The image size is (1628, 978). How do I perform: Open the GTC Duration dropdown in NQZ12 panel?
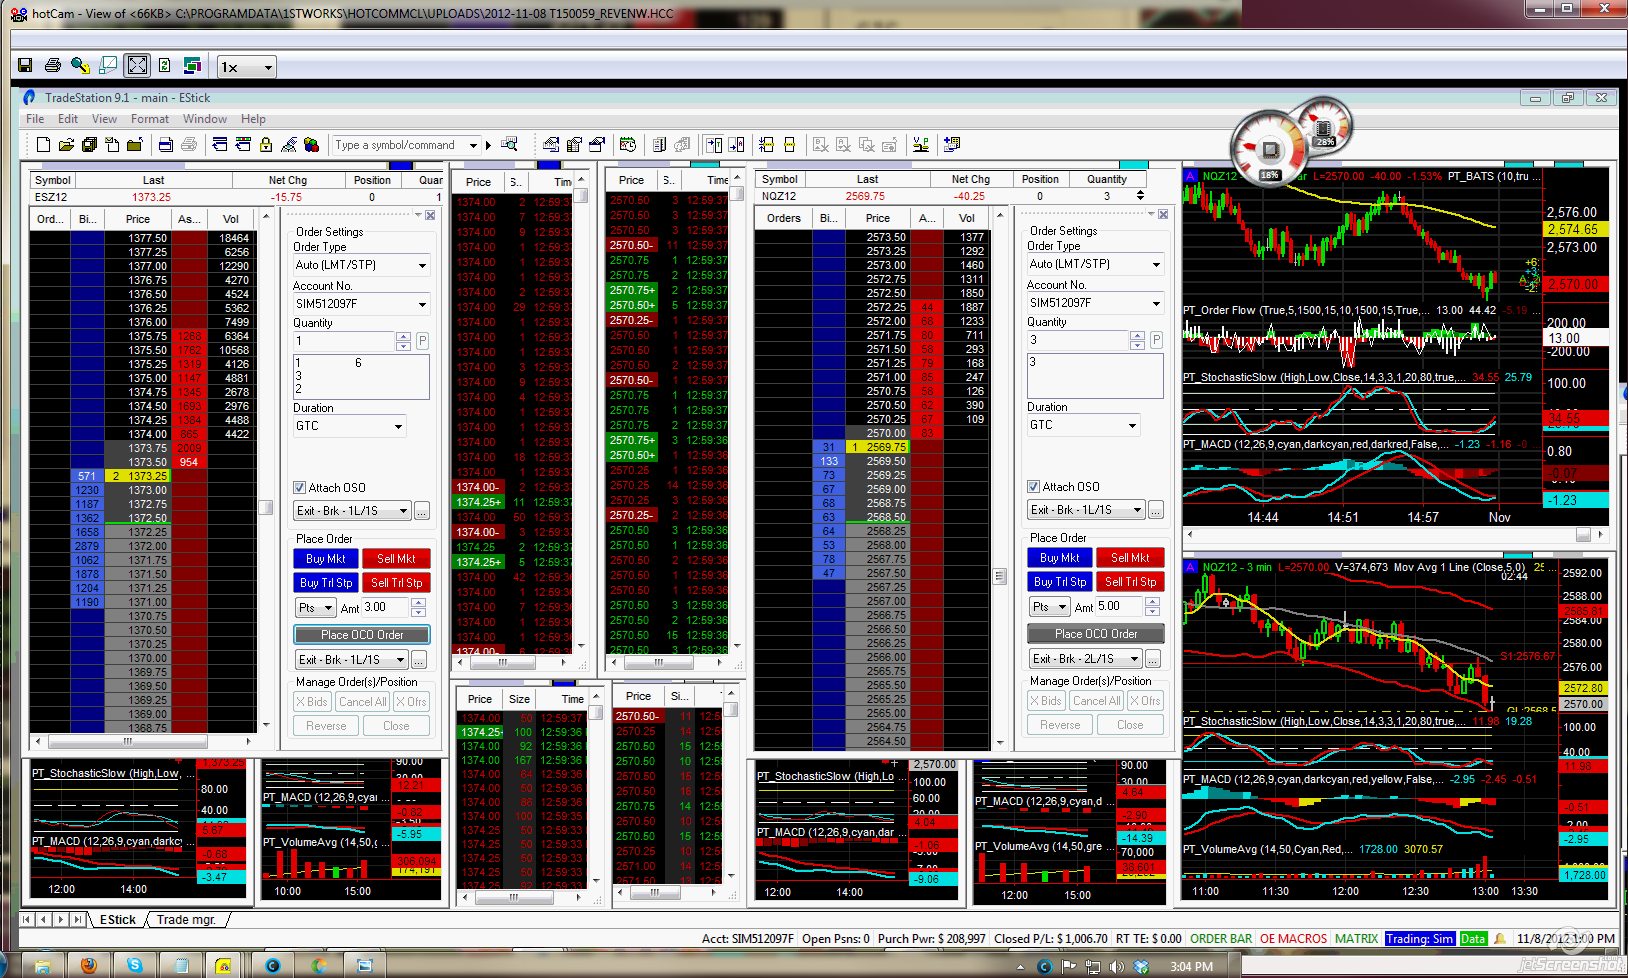click(1084, 426)
